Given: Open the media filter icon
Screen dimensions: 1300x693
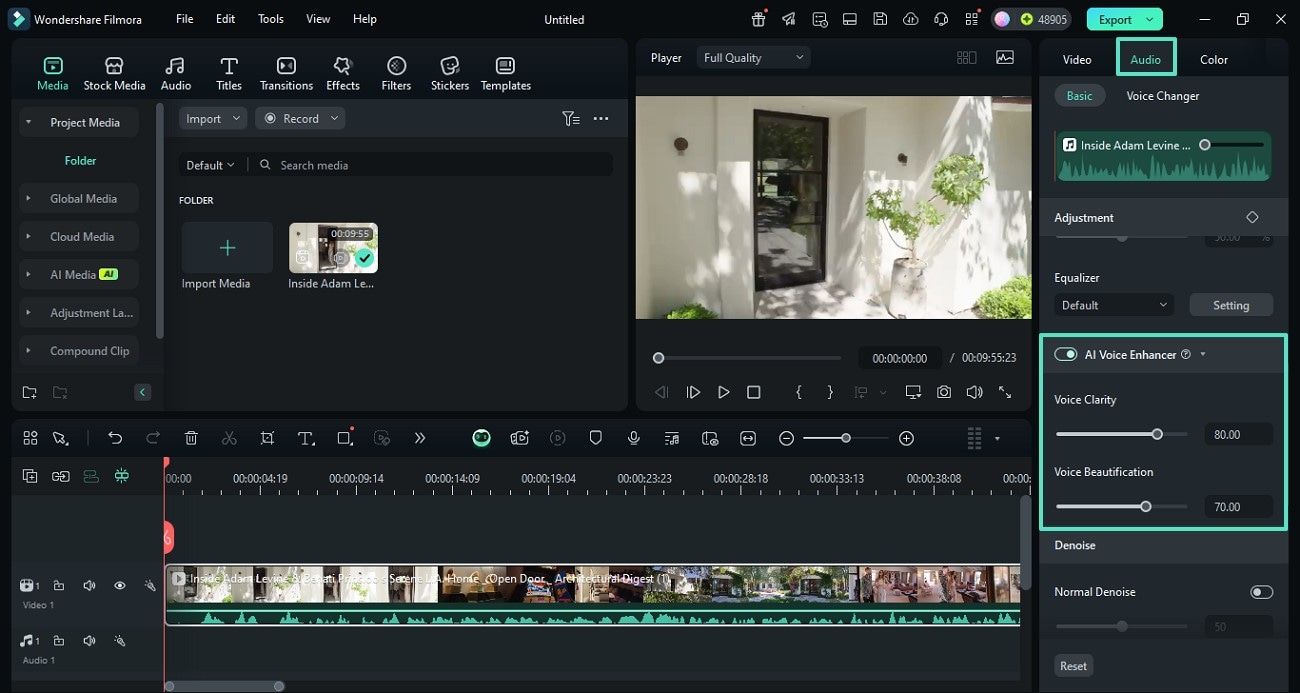Looking at the screenshot, I should click(x=570, y=118).
